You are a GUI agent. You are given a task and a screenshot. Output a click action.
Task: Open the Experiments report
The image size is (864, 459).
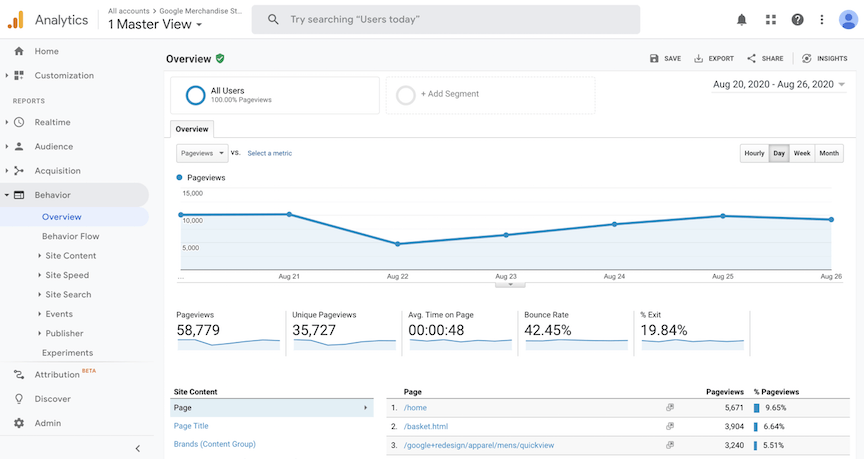[67, 353]
